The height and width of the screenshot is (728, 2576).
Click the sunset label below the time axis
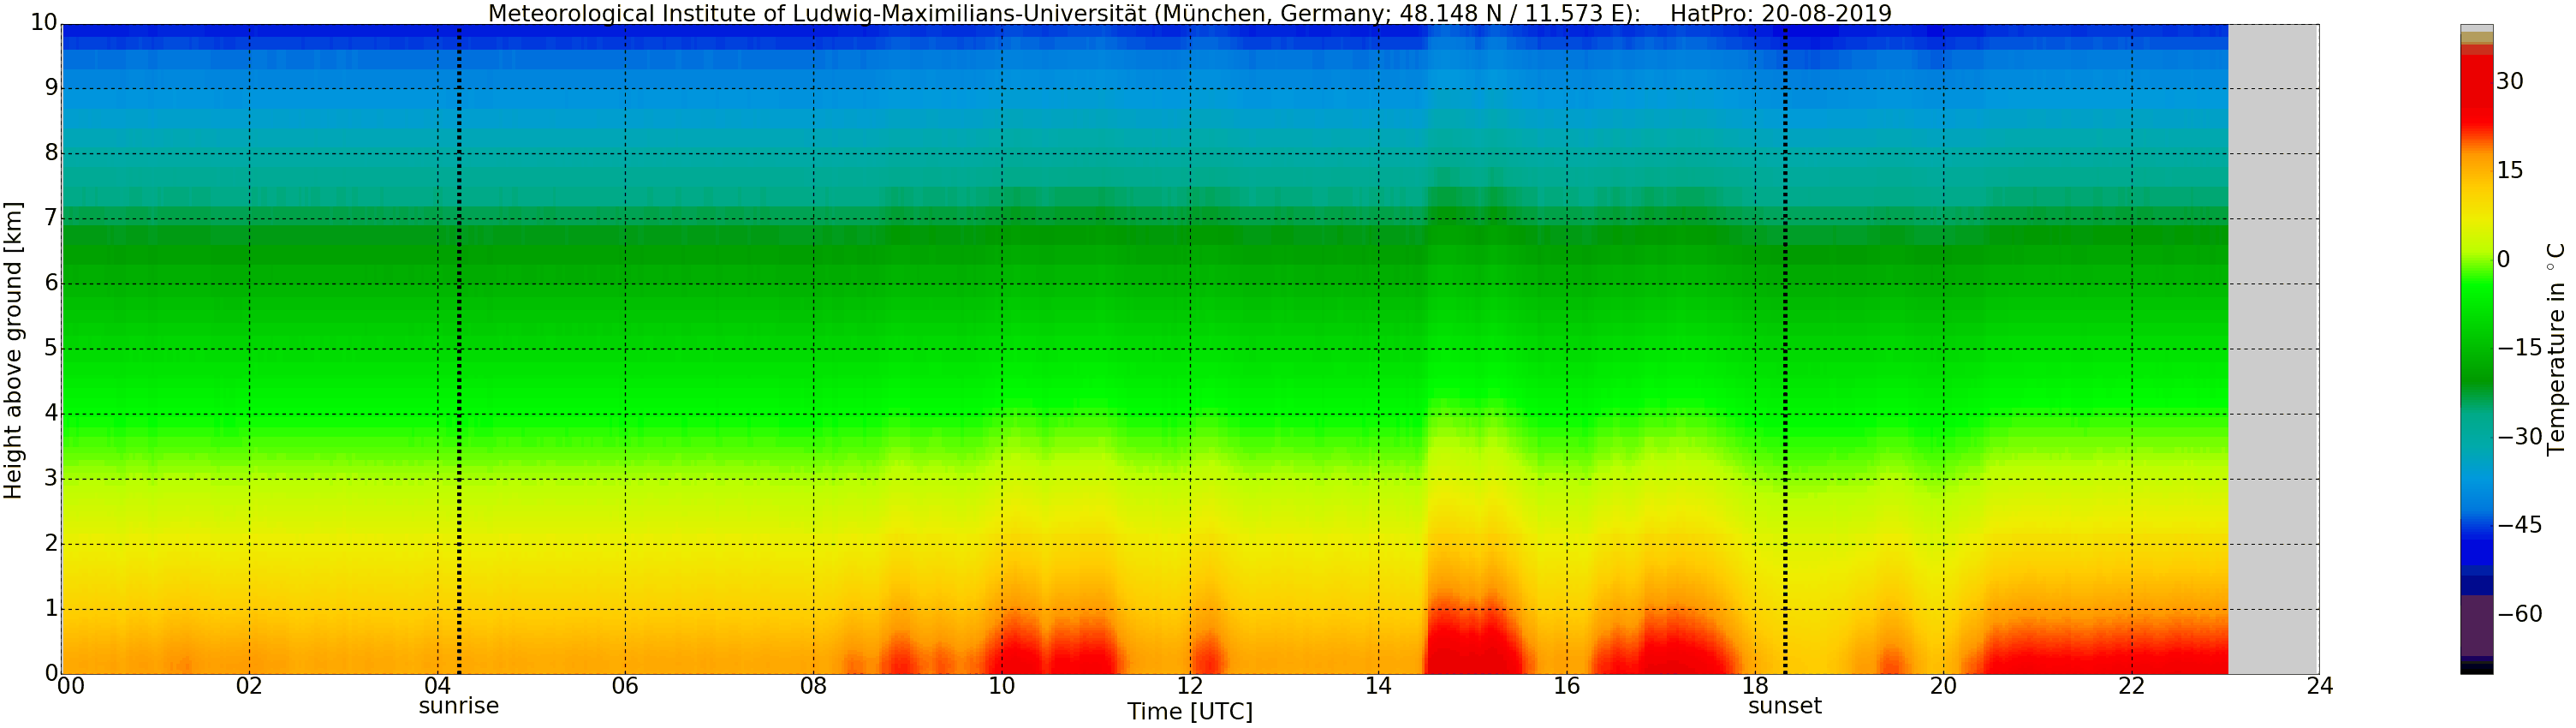pyautogui.click(x=1784, y=706)
